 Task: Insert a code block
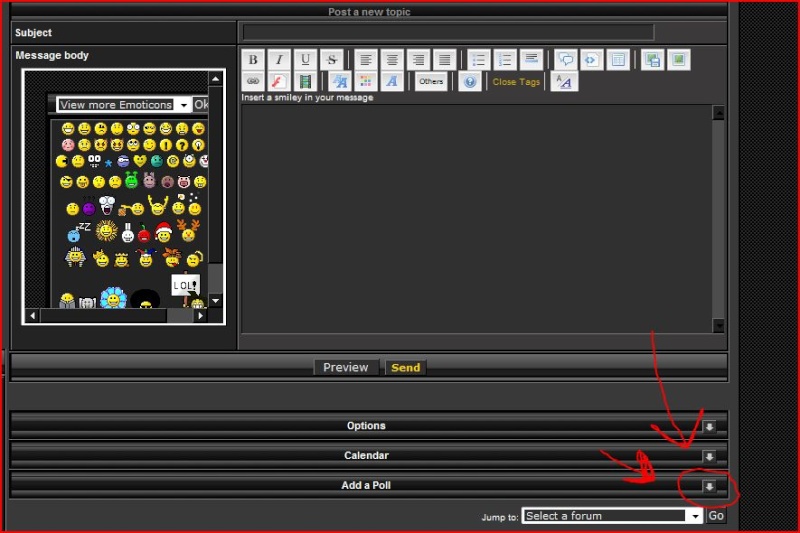pyautogui.click(x=591, y=60)
